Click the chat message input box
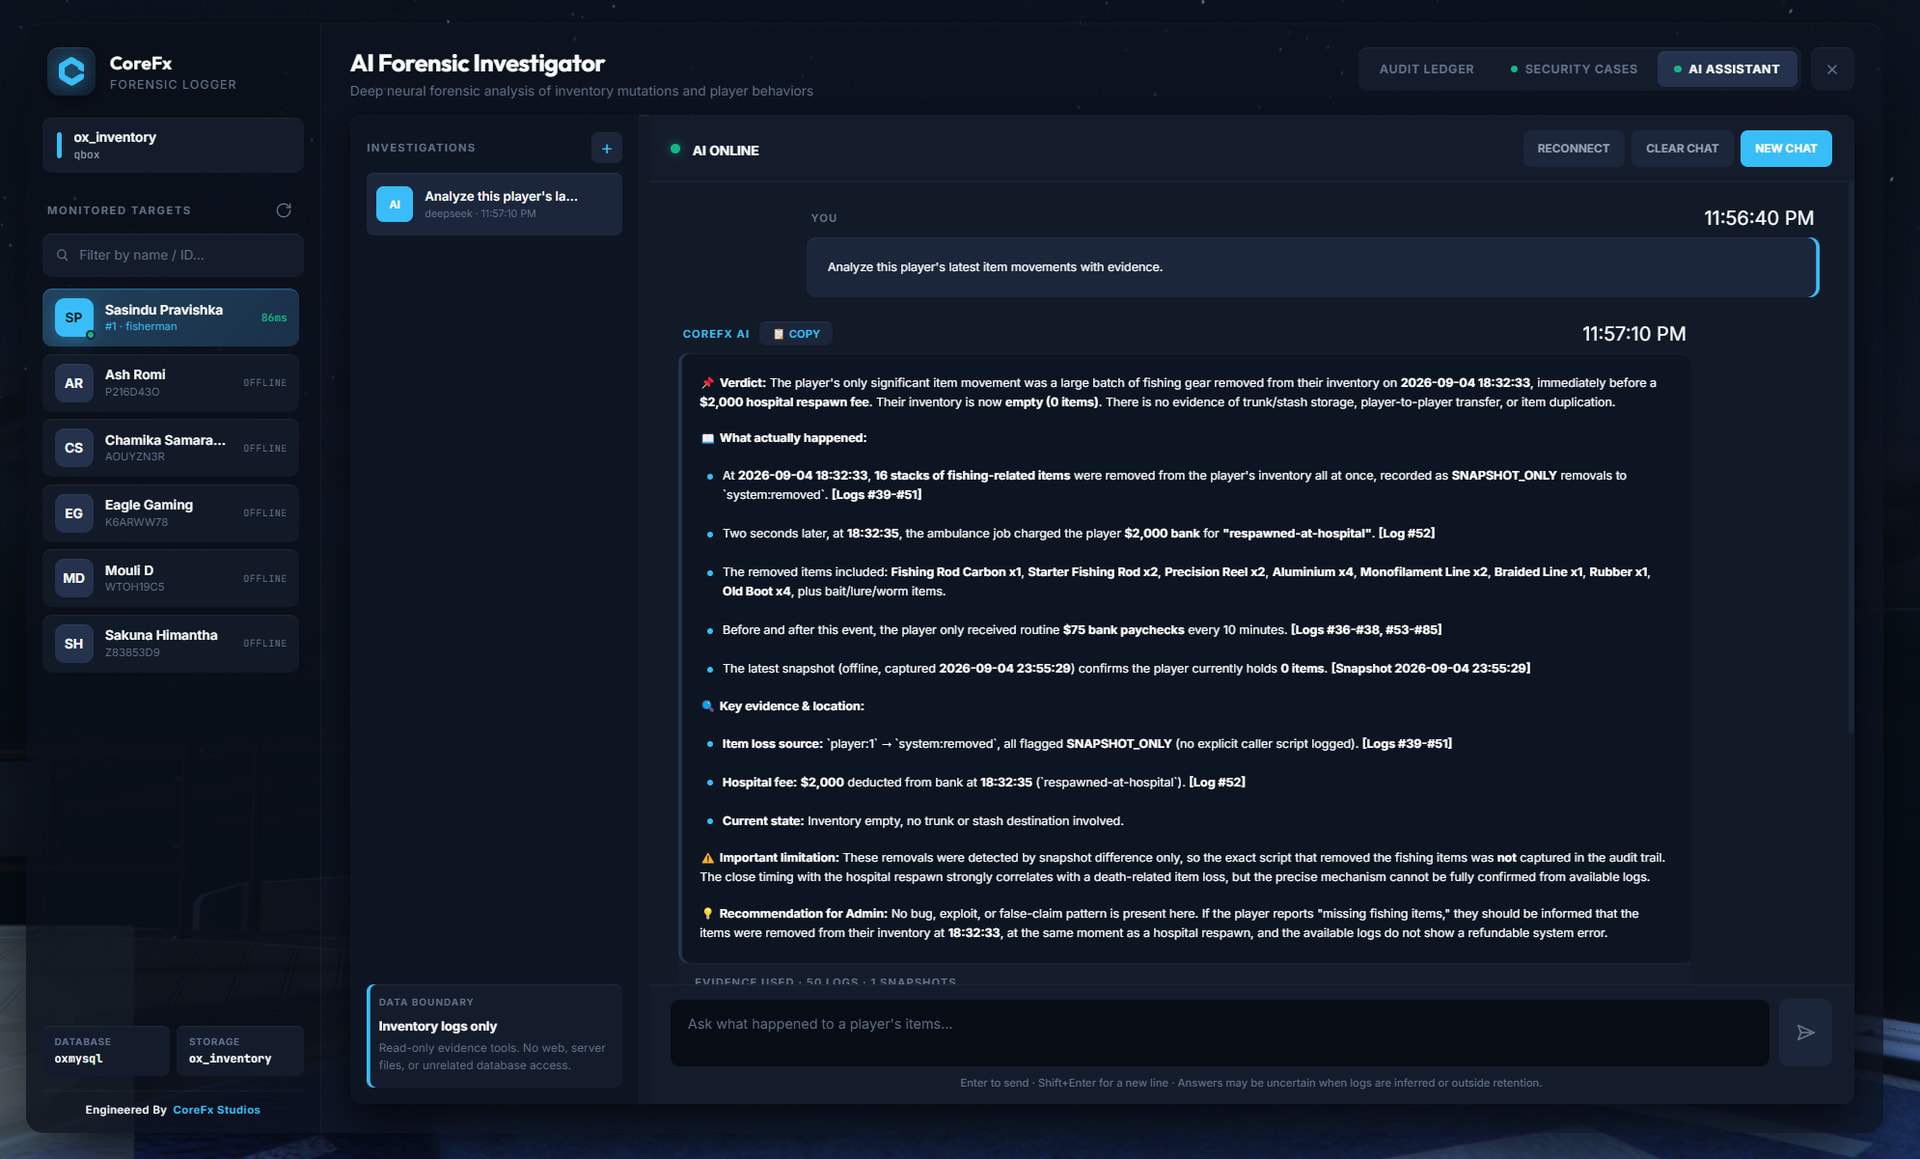Image resolution: width=1920 pixels, height=1159 pixels. (x=1219, y=1032)
